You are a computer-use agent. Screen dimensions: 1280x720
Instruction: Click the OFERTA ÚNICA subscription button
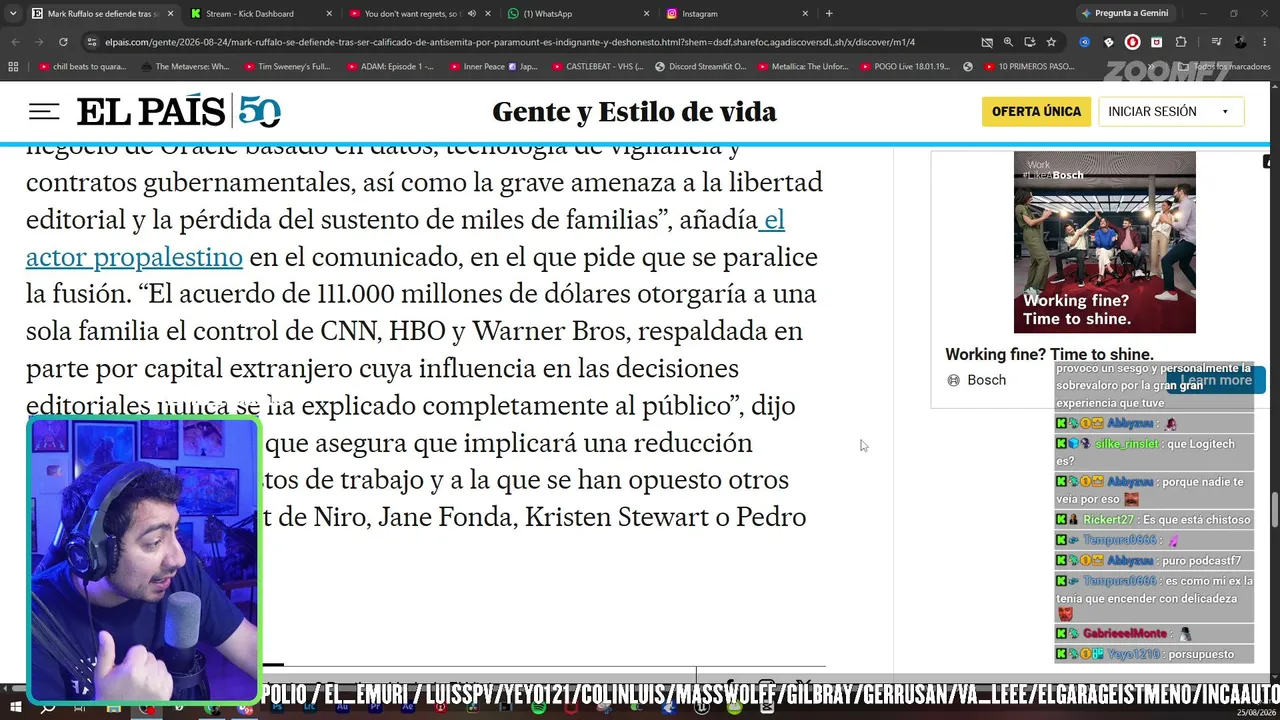1036,112
